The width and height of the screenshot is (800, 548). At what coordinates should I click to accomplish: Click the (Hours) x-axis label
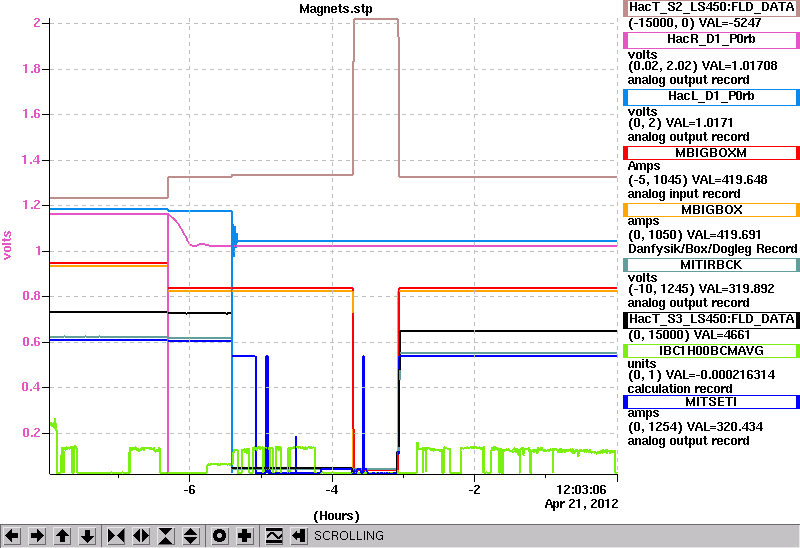tap(336, 516)
